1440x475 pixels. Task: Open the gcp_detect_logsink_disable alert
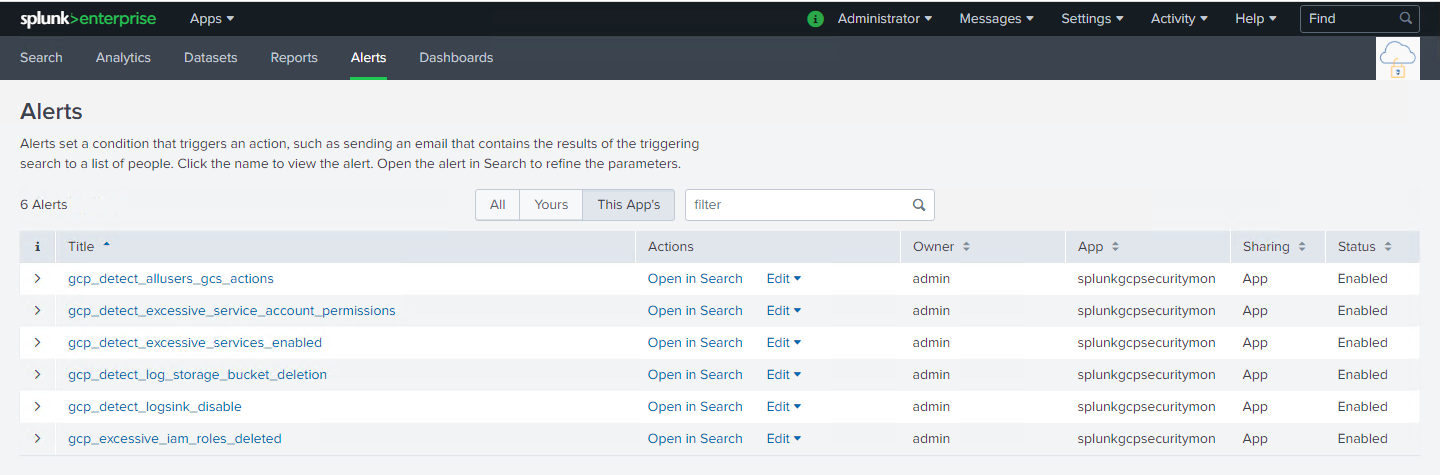click(x=155, y=407)
